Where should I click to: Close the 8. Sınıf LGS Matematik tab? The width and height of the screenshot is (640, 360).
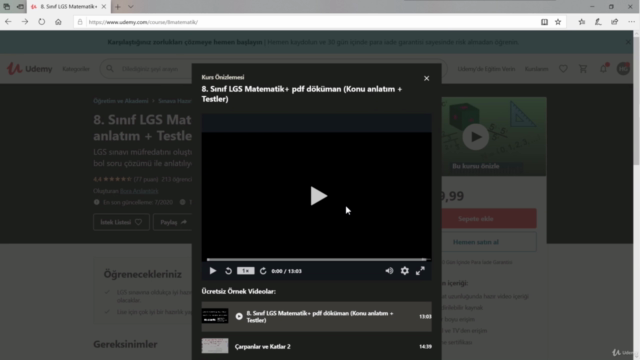[104, 7]
